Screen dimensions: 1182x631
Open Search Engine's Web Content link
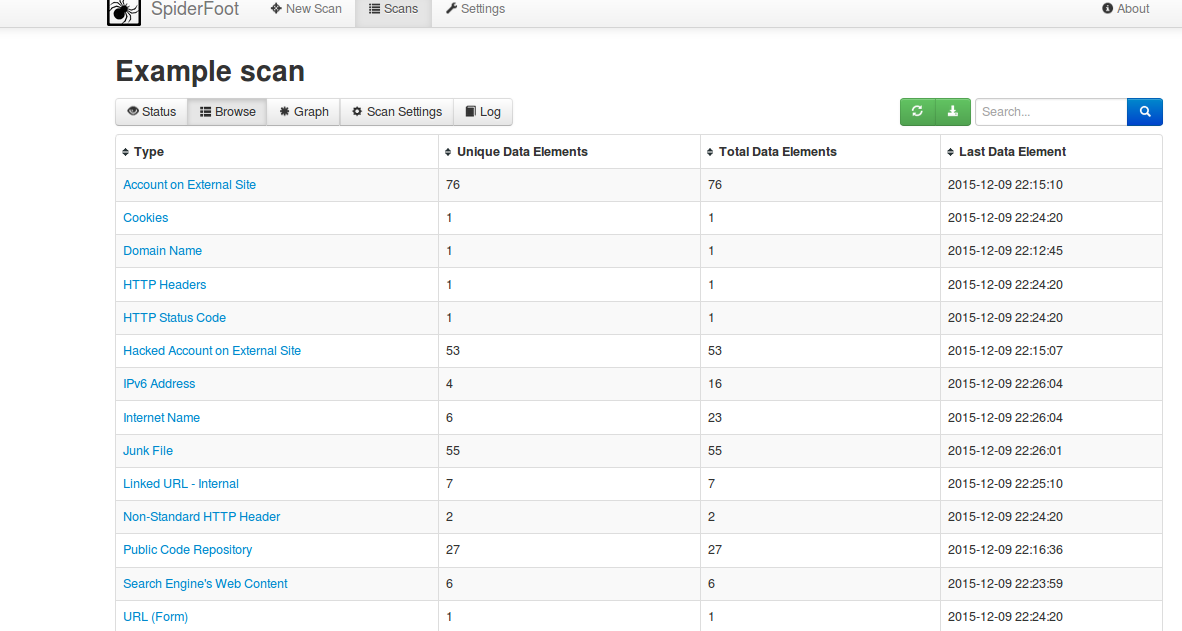(205, 584)
